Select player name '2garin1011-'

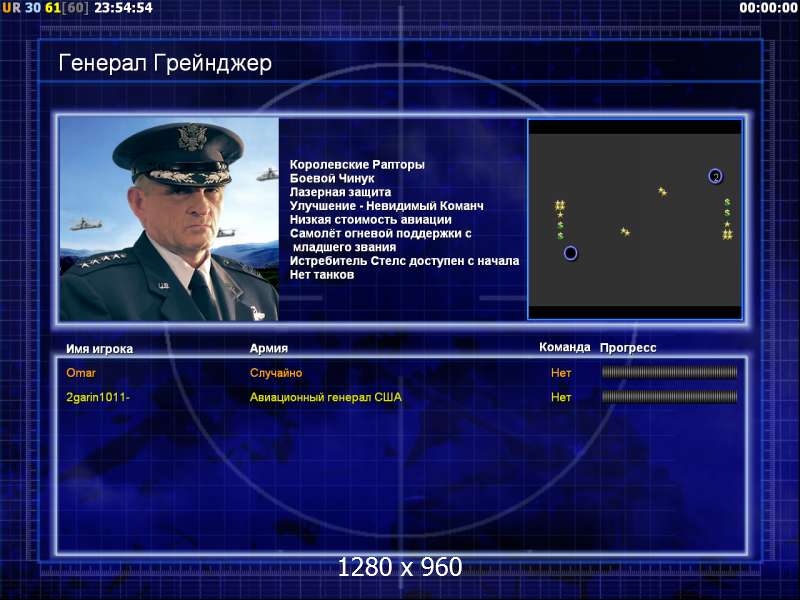click(x=98, y=397)
